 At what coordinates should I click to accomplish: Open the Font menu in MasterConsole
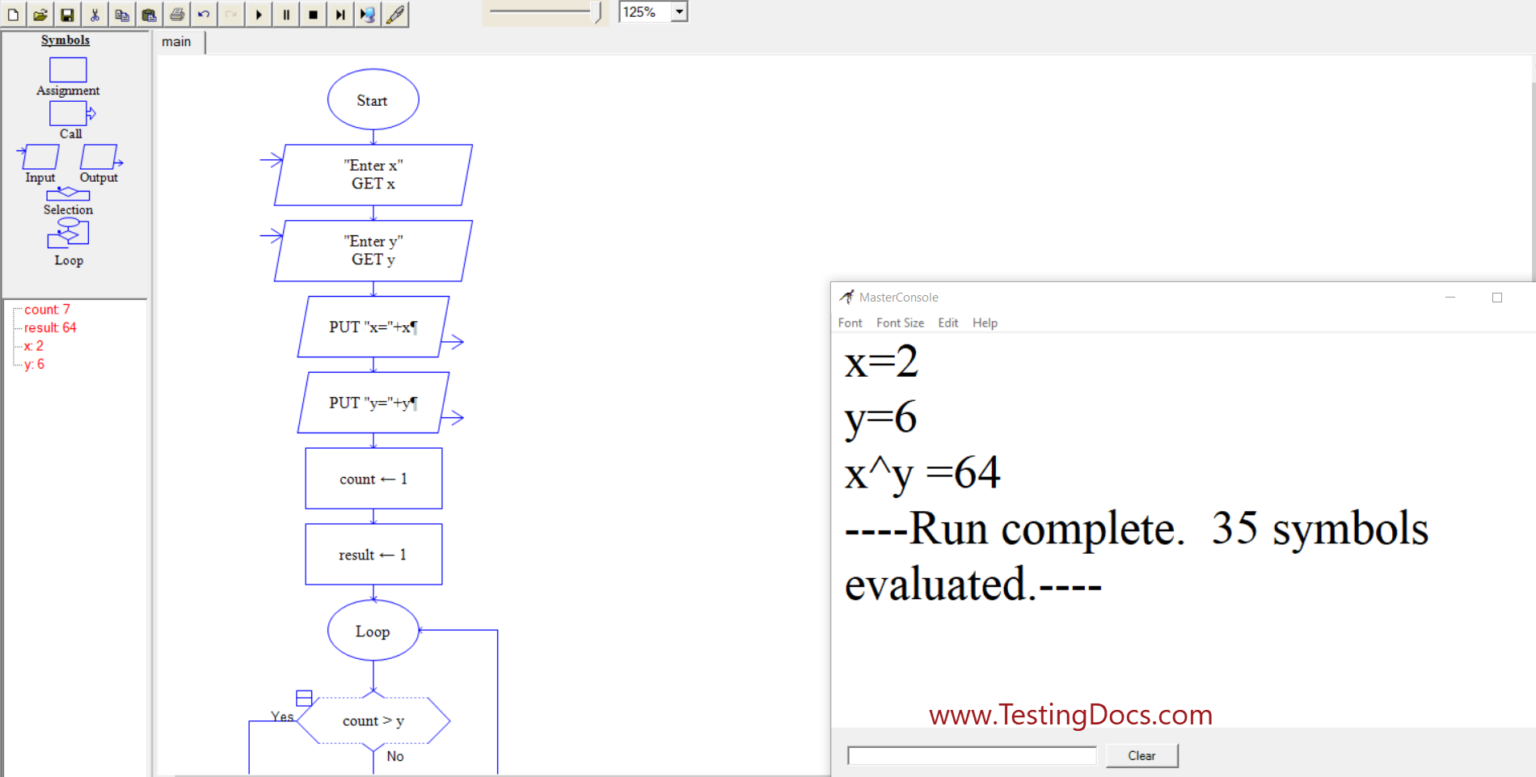(850, 323)
